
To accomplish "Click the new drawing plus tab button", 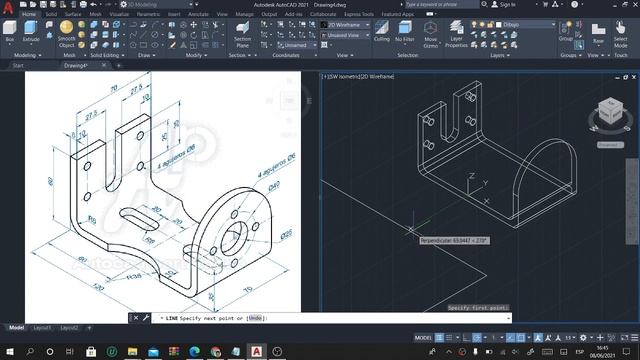I will [x=119, y=65].
